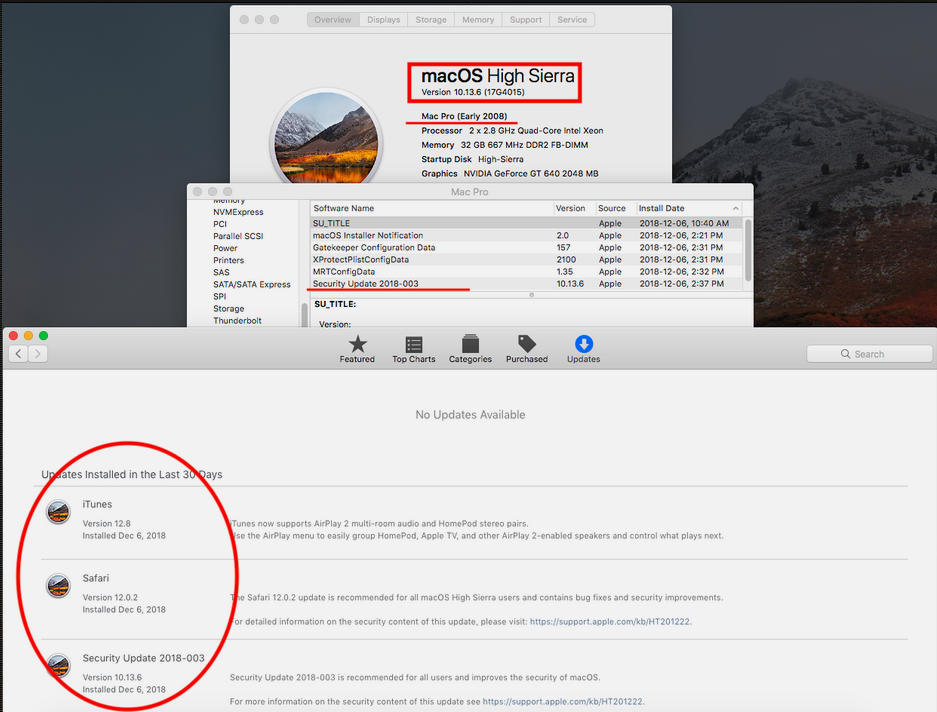Toggle the Install Date sort arrow
This screenshot has width=937, height=712.
point(736,208)
